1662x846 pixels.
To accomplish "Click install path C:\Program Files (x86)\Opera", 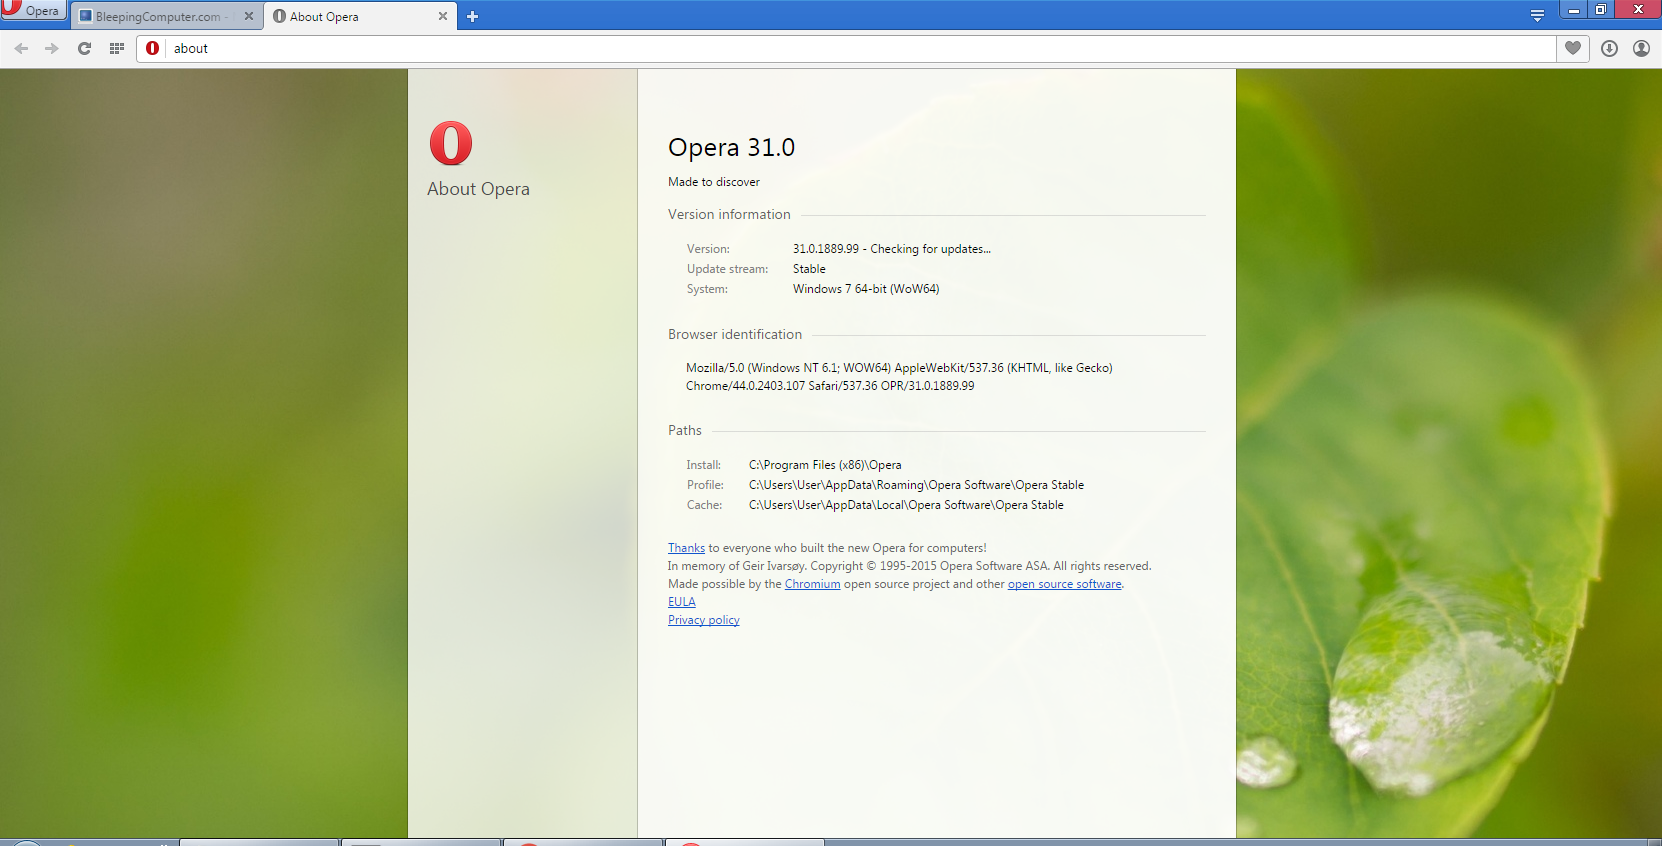I will click(825, 465).
